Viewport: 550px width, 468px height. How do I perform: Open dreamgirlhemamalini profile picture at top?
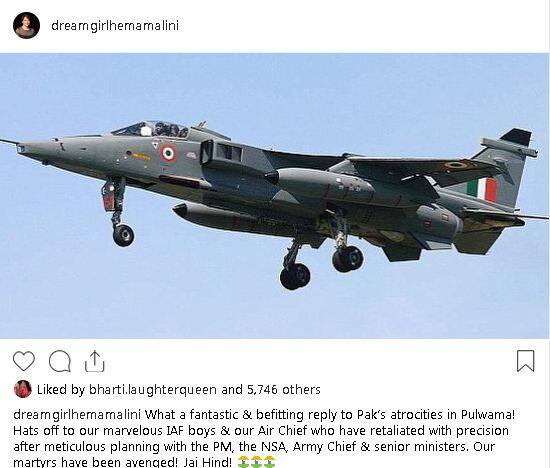(x=26, y=25)
